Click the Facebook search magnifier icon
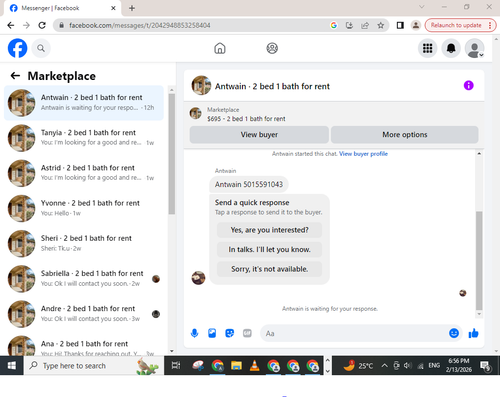This screenshot has width=500, height=397. click(x=41, y=48)
